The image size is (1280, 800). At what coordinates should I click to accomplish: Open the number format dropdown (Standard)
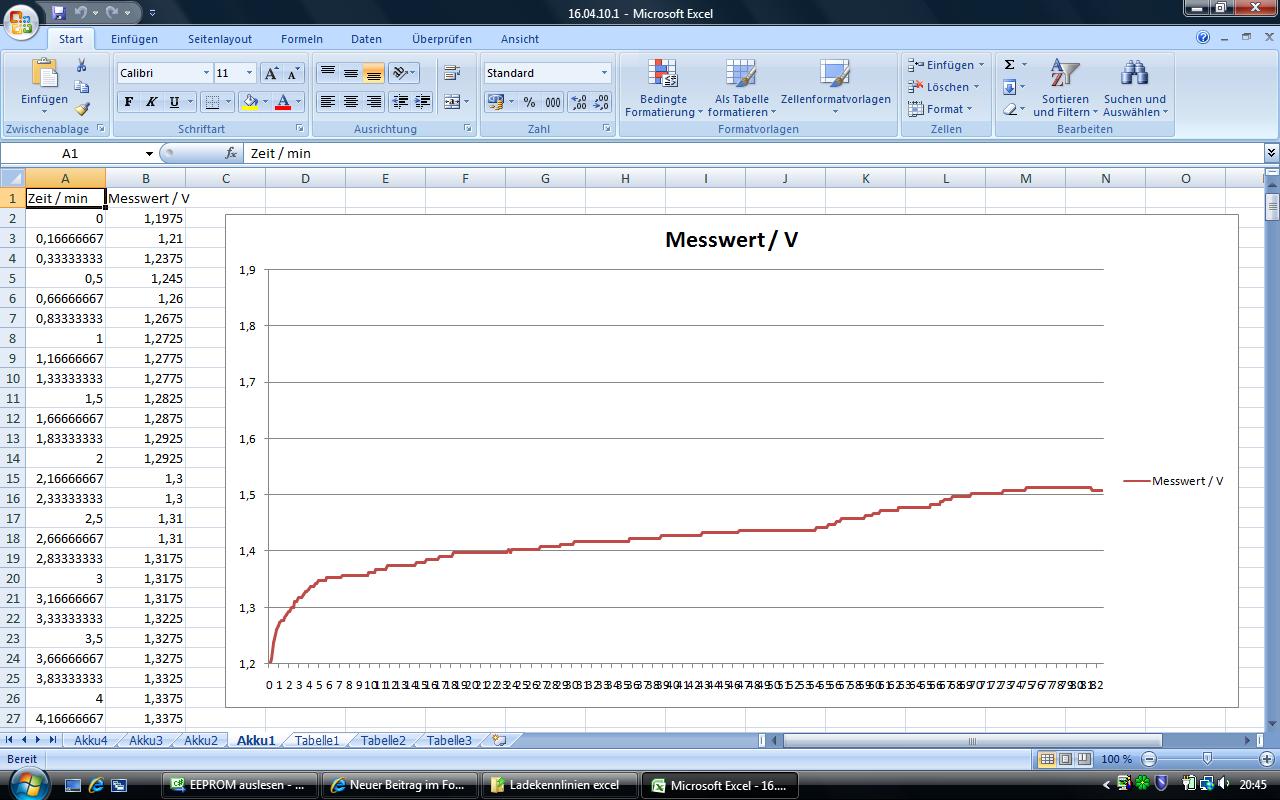pyautogui.click(x=604, y=73)
